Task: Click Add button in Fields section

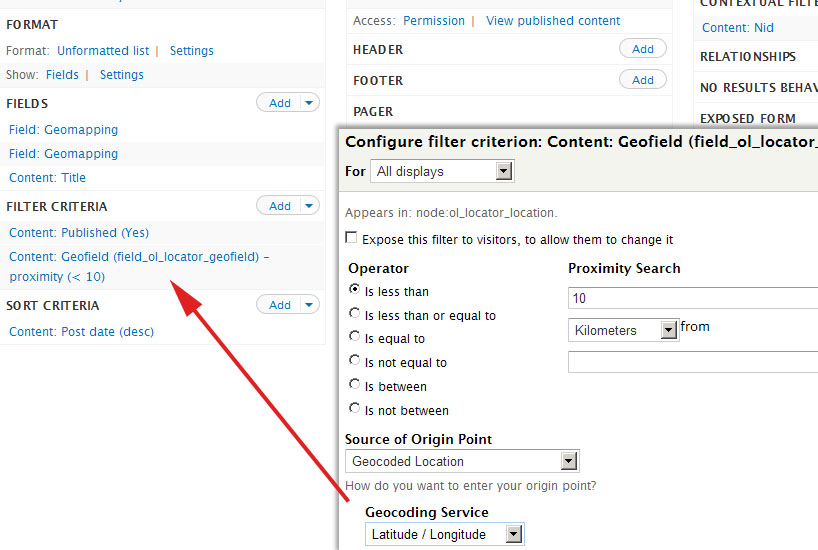Action: click(x=280, y=103)
